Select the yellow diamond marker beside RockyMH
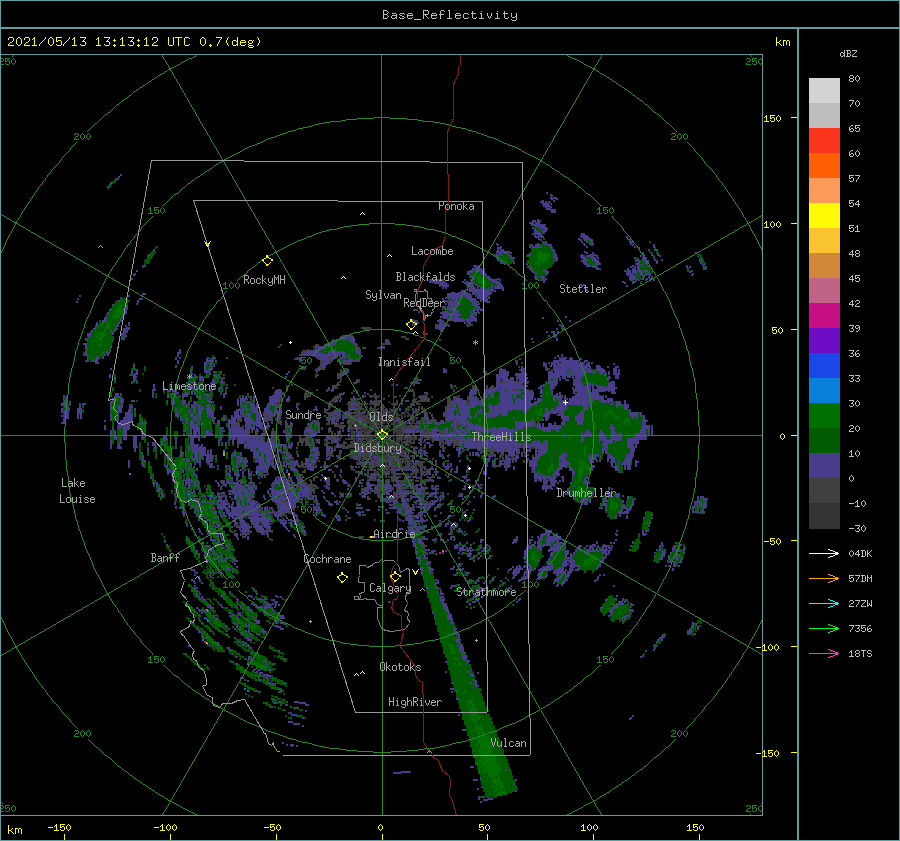The height and width of the screenshot is (841, 900). pyautogui.click(x=267, y=260)
